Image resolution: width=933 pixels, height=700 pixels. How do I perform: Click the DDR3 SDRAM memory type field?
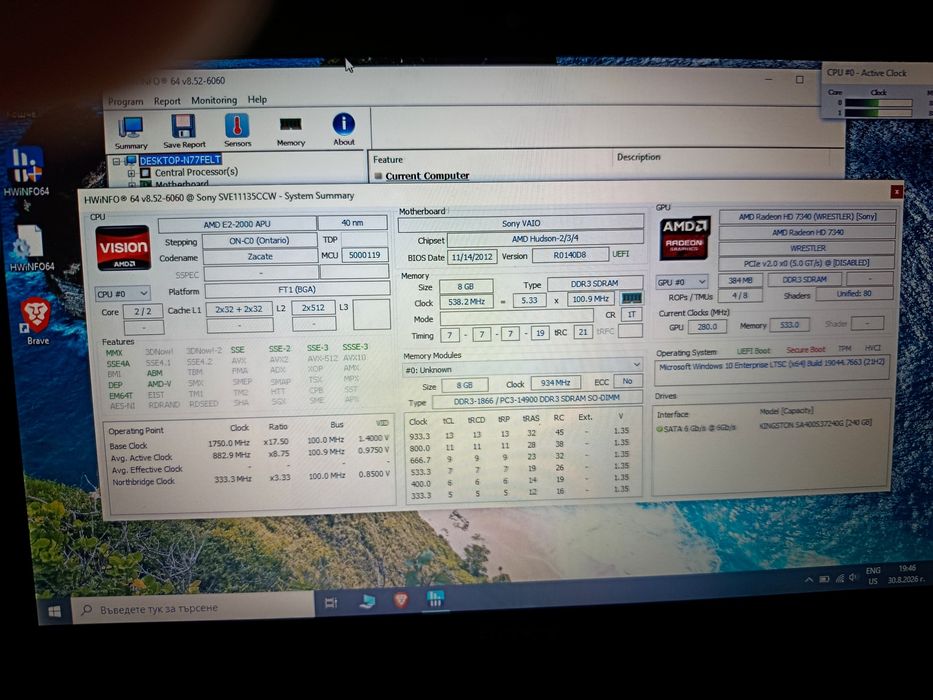pyautogui.click(x=594, y=283)
